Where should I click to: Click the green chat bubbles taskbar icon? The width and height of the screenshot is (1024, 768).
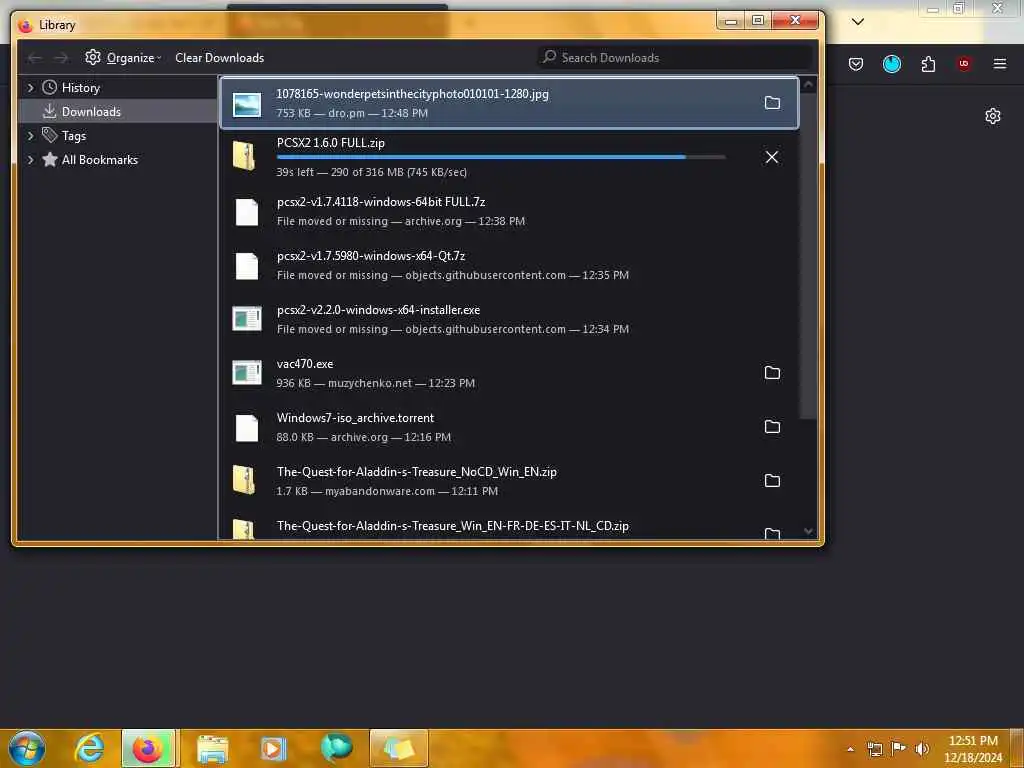coord(337,748)
